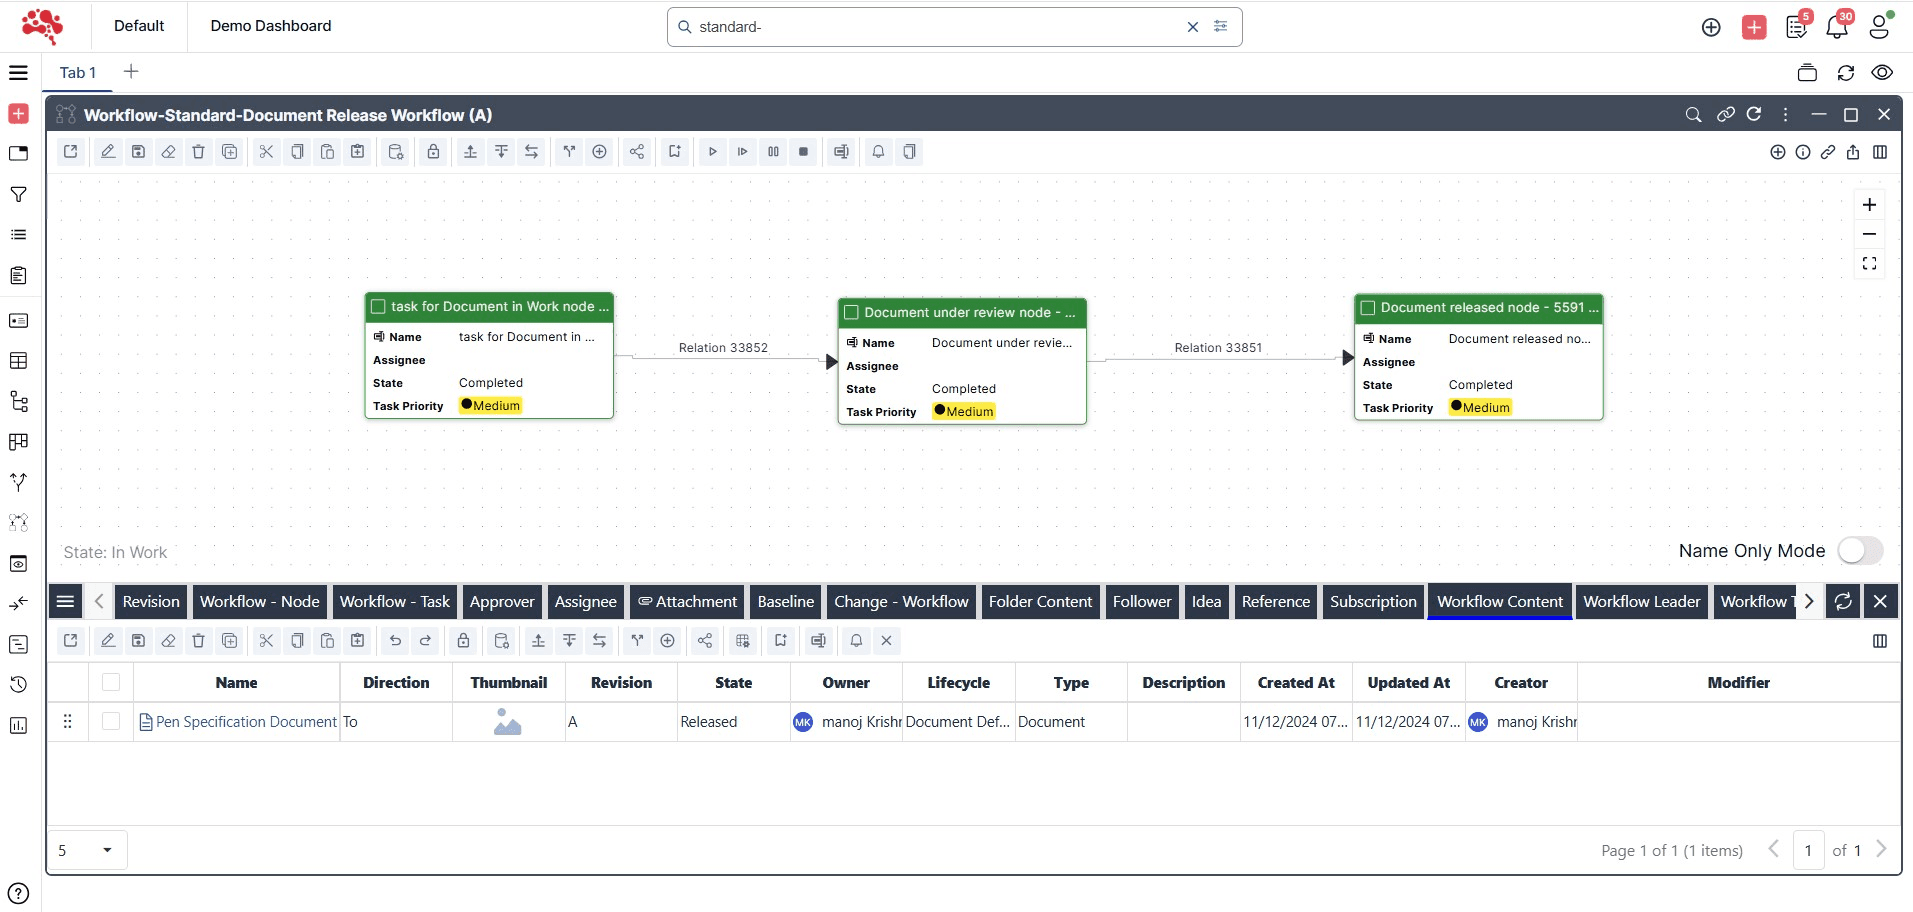The height and width of the screenshot is (912, 1913).
Task: Open the Folder Content tab
Action: pos(1040,601)
